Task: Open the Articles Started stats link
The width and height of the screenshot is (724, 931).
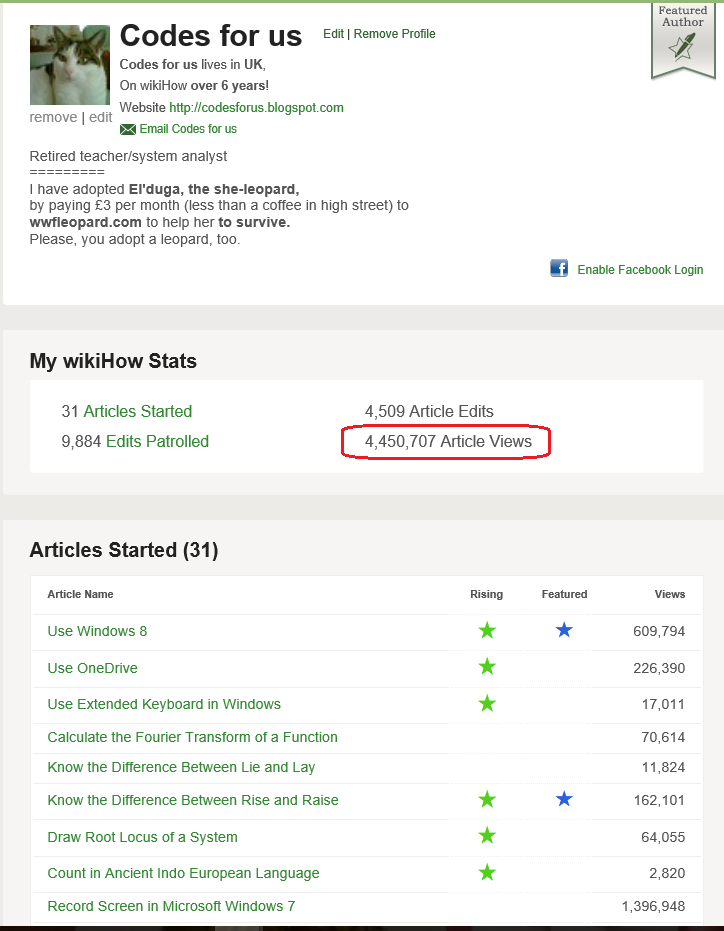Action: [138, 411]
